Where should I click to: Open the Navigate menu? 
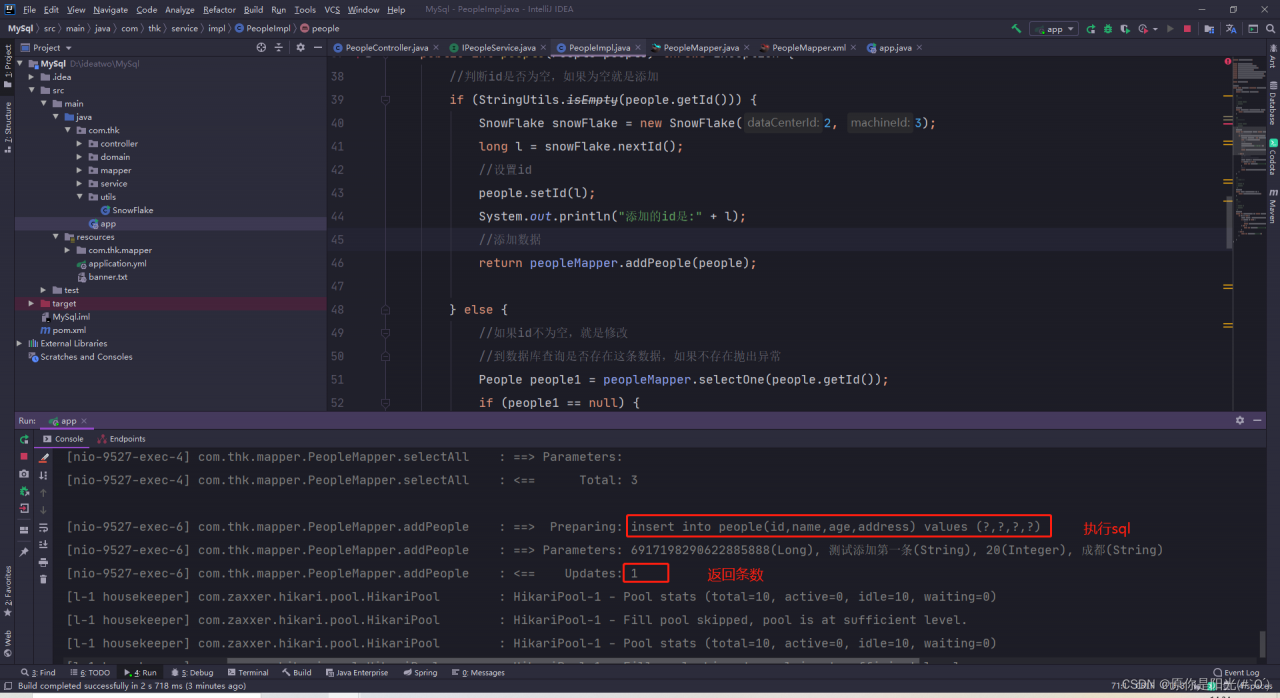(110, 9)
